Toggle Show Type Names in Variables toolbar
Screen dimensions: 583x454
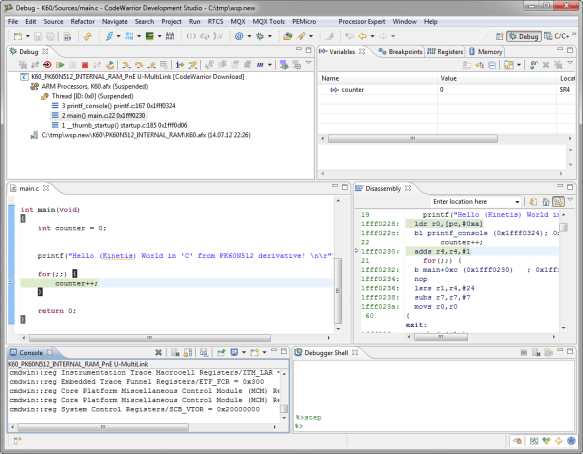(x=467, y=65)
